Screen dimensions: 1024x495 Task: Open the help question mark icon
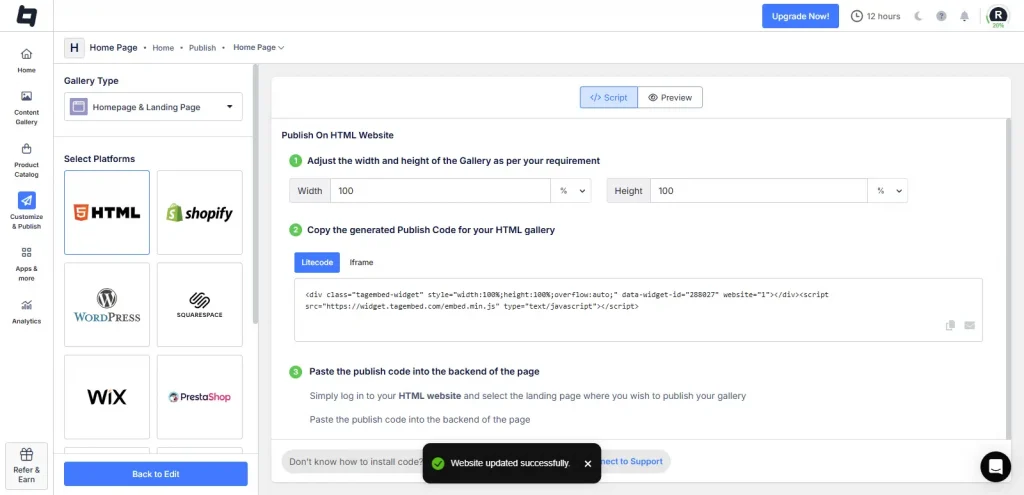(x=941, y=16)
